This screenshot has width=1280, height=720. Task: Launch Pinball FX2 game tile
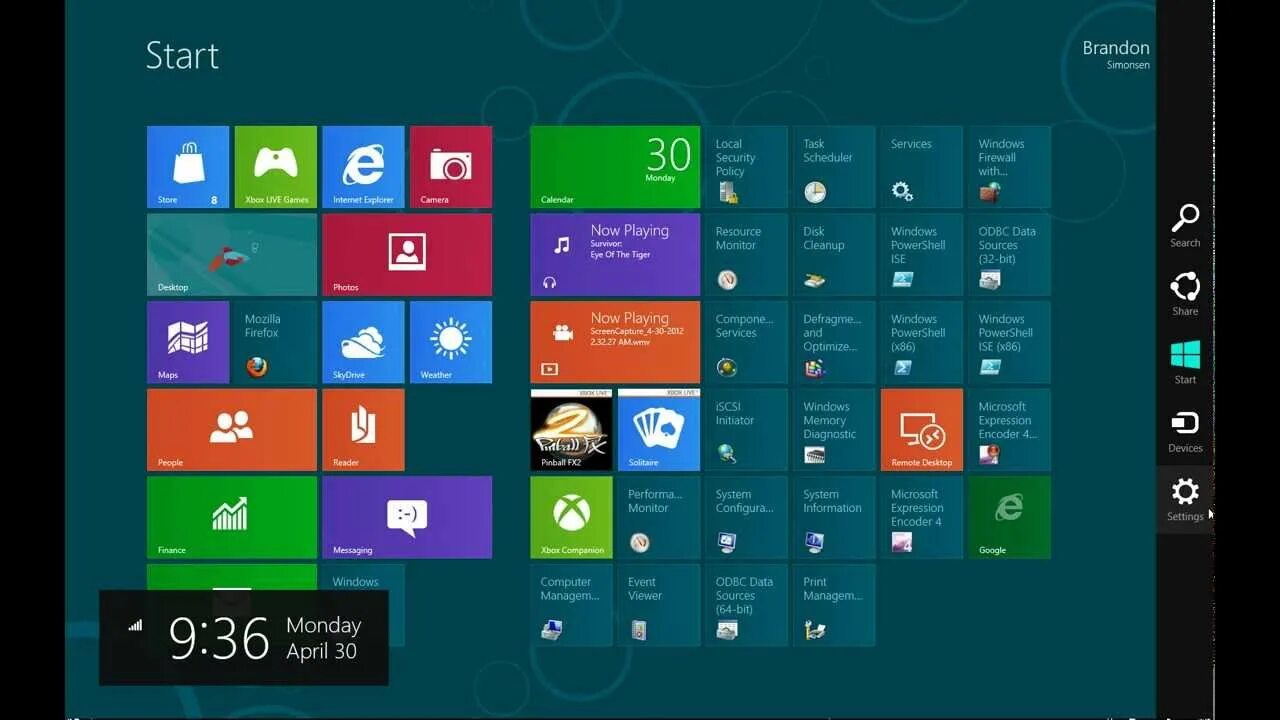(x=571, y=430)
